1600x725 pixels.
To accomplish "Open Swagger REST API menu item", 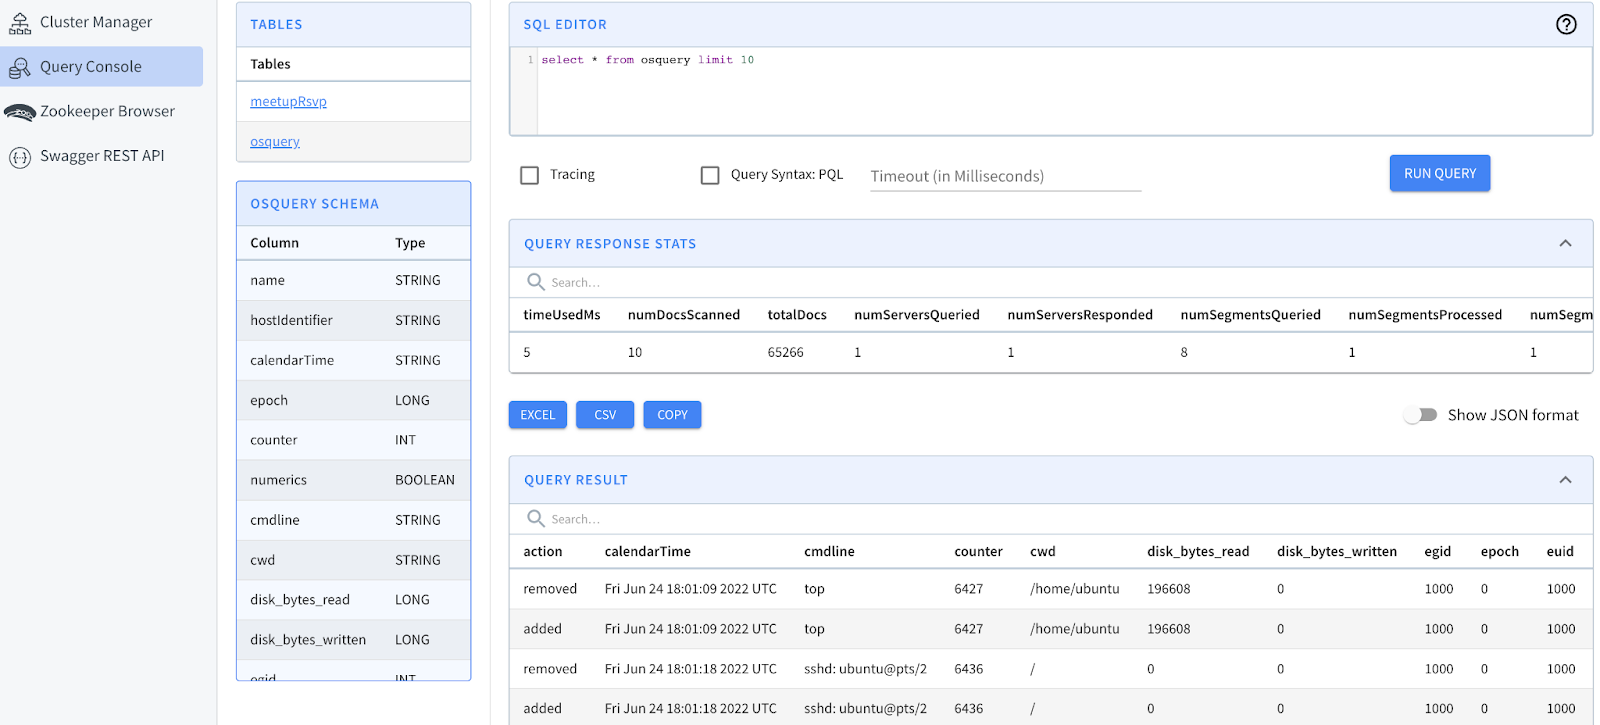I will [102, 156].
